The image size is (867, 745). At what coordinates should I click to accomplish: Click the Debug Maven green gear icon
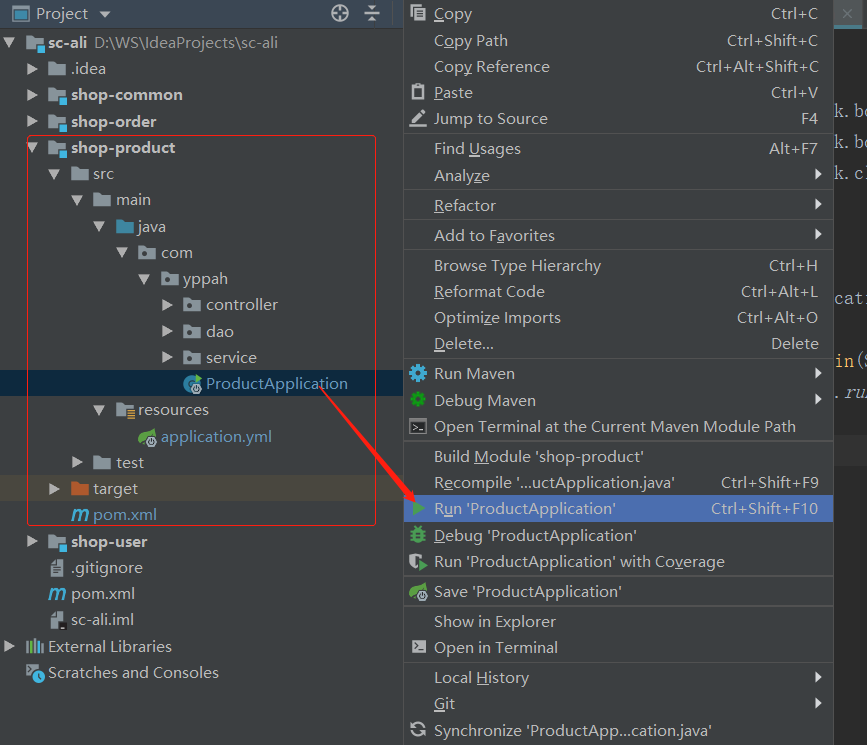418,399
